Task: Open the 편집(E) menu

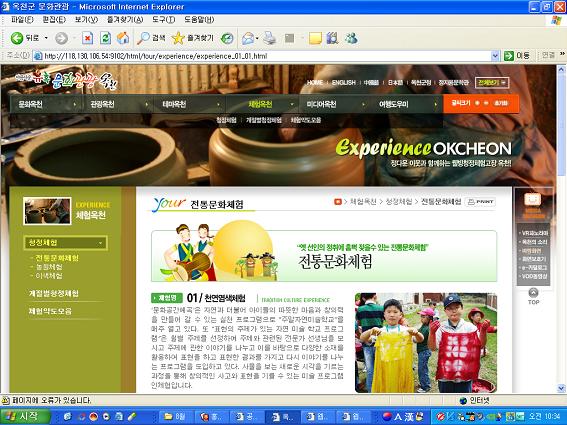Action: (54, 20)
